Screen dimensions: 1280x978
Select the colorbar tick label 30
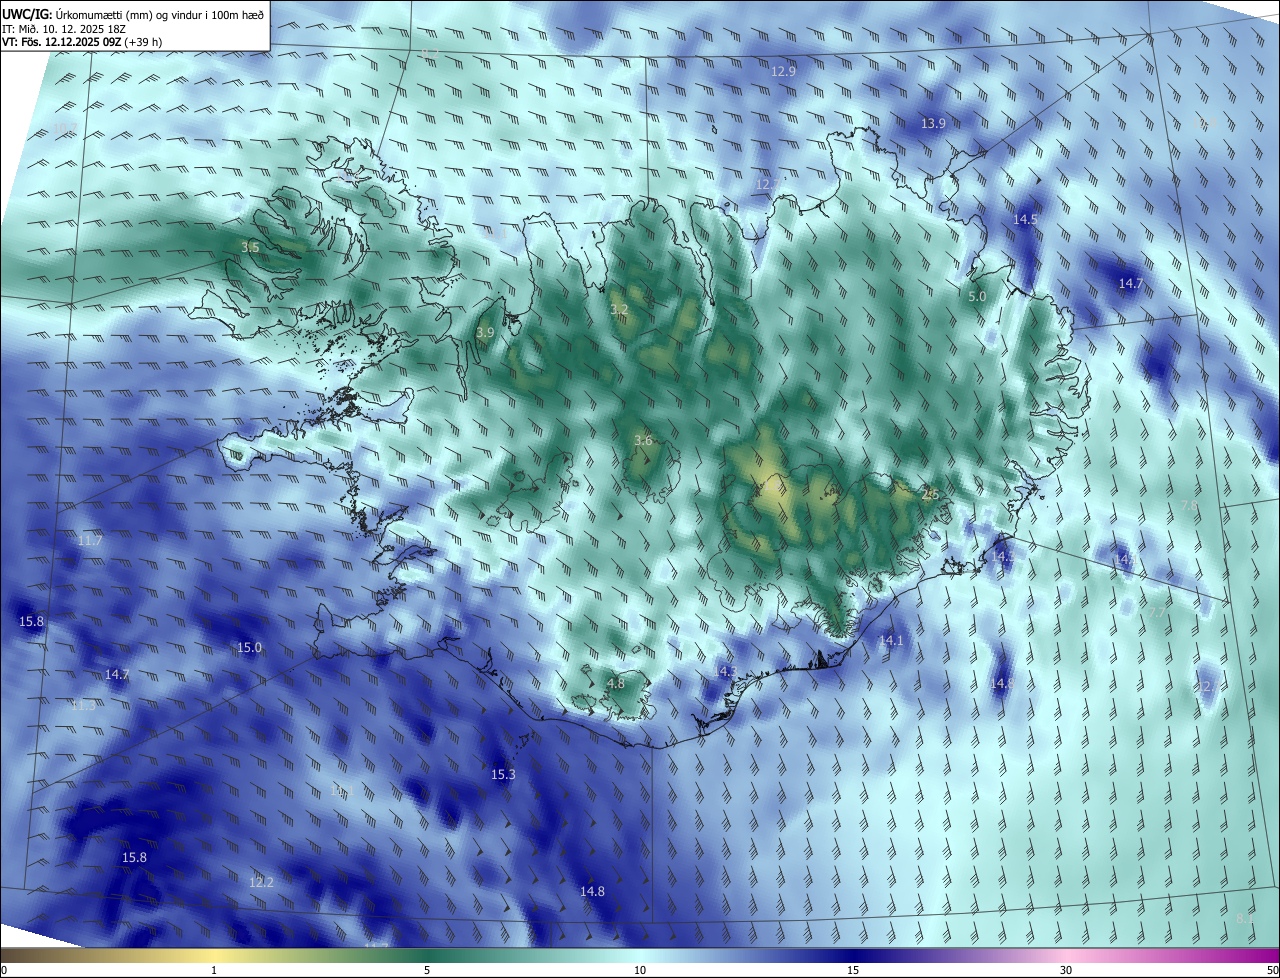(1066, 970)
